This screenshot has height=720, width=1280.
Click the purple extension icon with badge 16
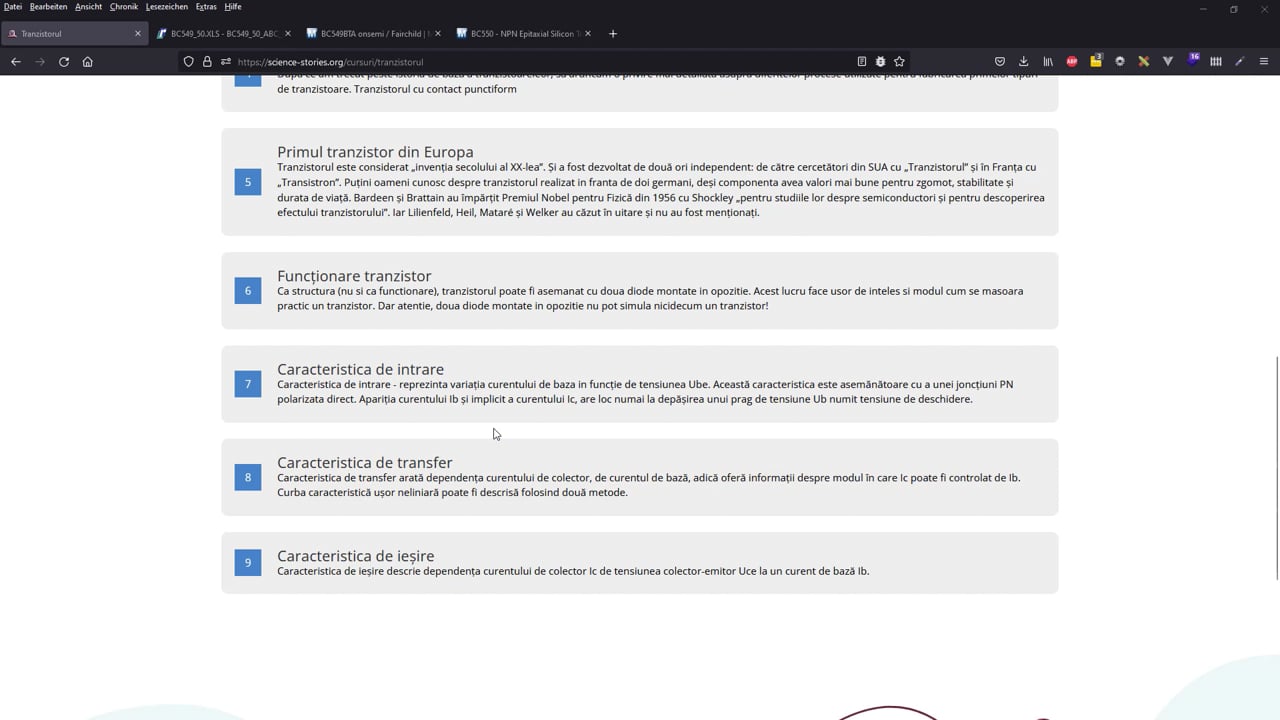coord(1192,60)
